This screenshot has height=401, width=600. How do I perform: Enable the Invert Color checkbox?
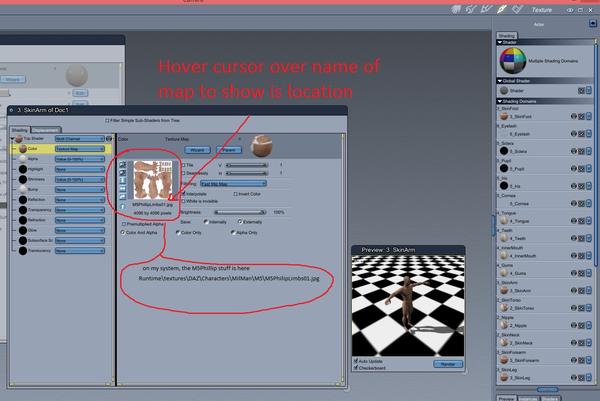click(235, 194)
